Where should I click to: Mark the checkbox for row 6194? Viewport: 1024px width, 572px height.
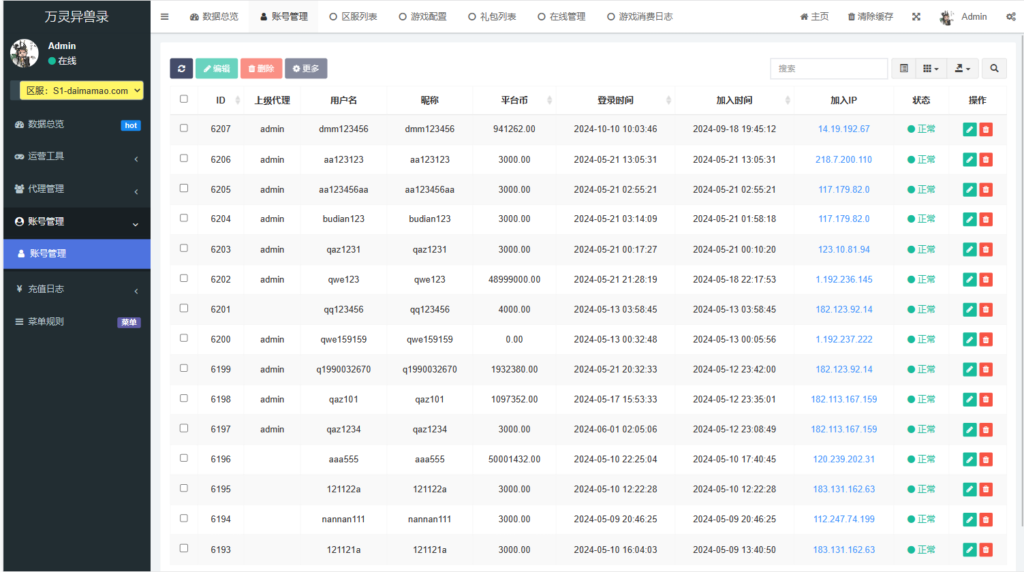(184, 519)
